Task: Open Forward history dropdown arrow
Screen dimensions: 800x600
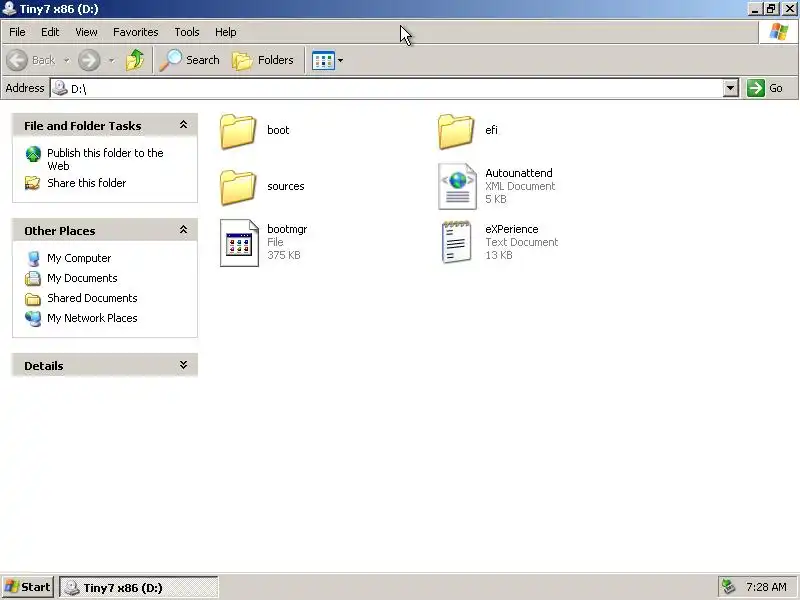Action: tap(111, 61)
